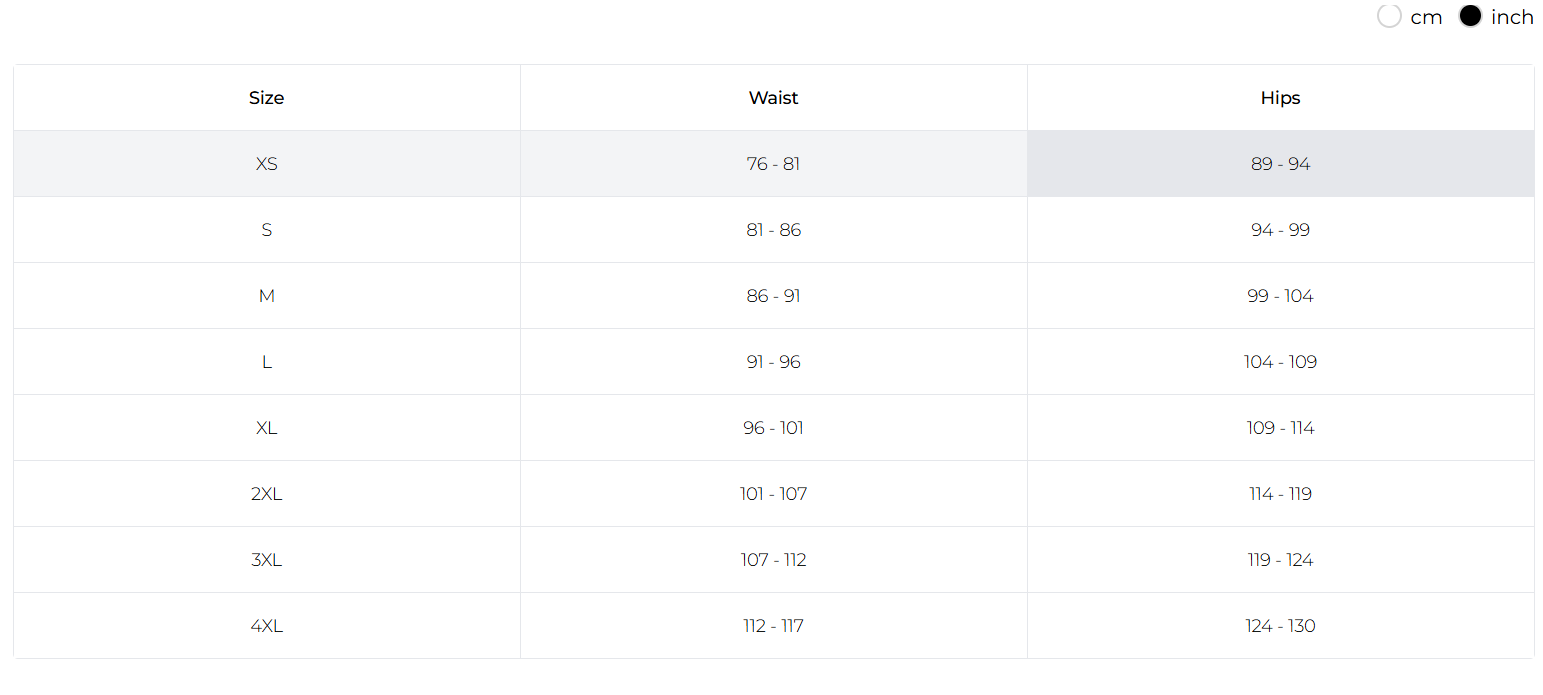
Task: Click the S waist value 81 - 86
Action: click(x=774, y=230)
